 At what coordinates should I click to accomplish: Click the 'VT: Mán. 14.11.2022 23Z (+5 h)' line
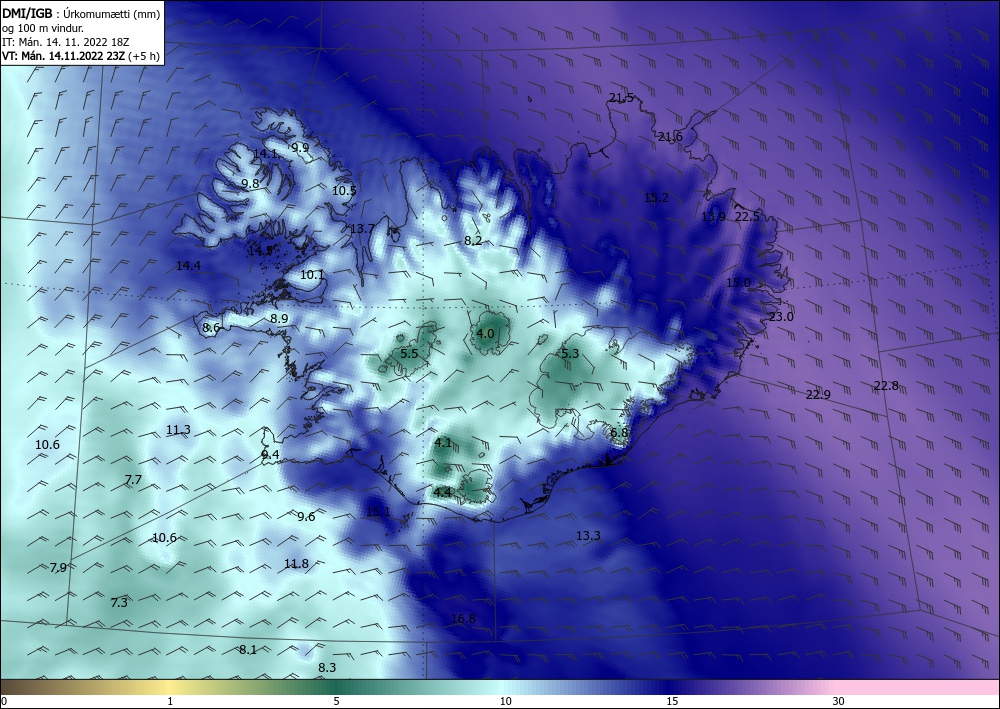pyautogui.click(x=81, y=55)
